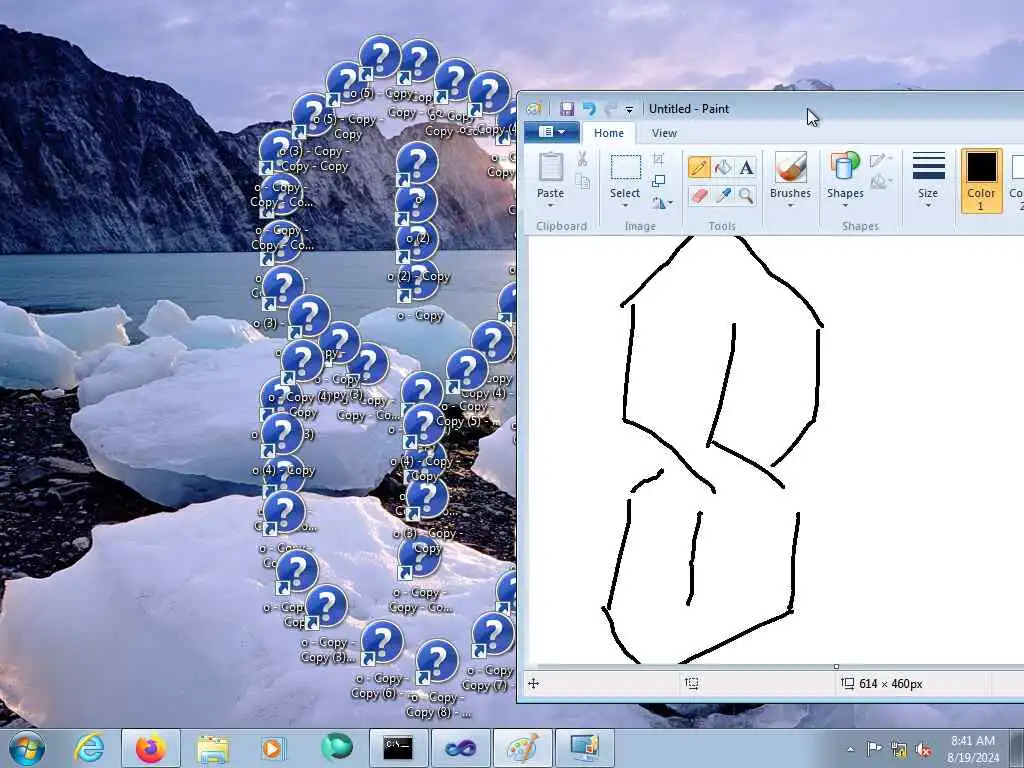Open Windows Explorer folder in the taskbar

(x=212, y=748)
